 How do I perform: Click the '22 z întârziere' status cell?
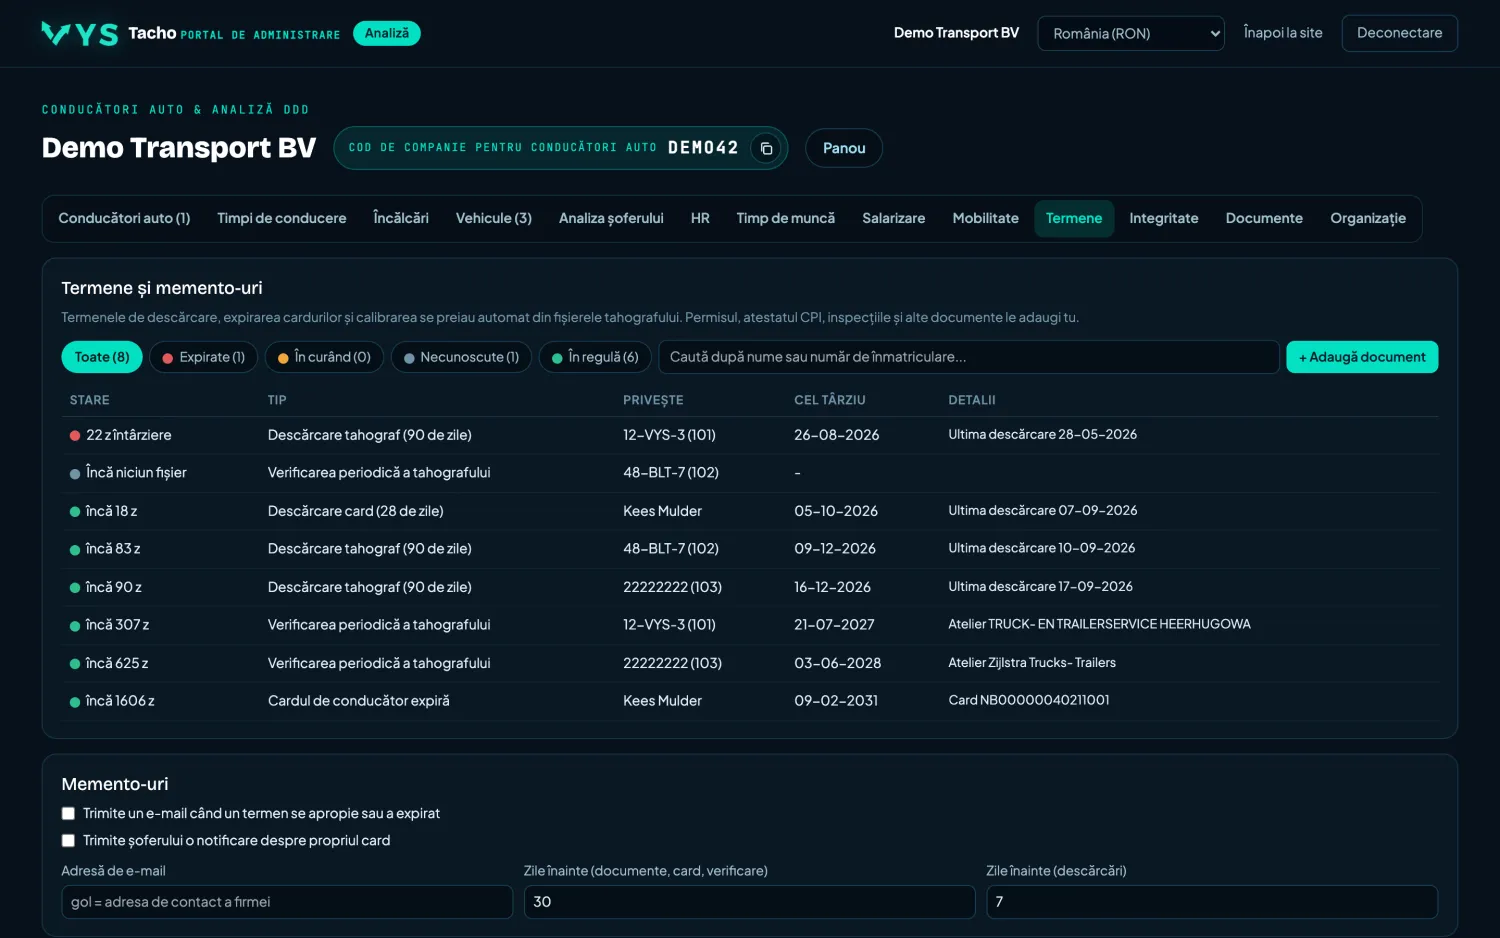pyautogui.click(x=121, y=435)
